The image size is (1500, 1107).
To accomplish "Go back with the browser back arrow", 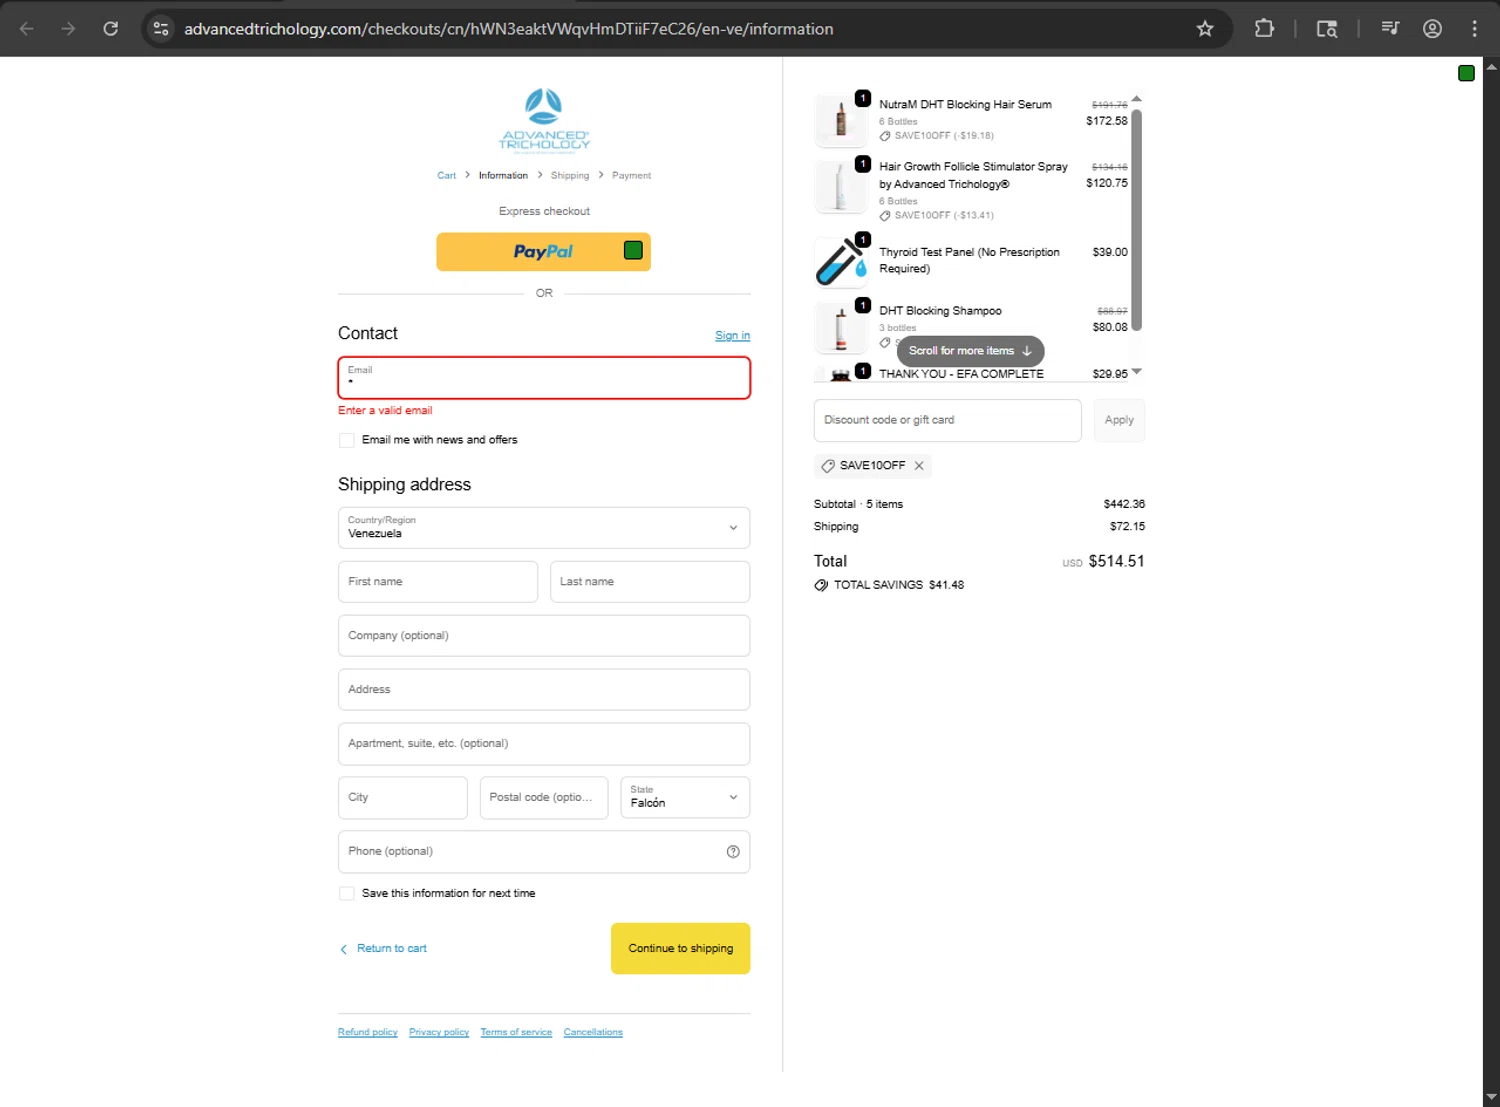I will 27,29.
